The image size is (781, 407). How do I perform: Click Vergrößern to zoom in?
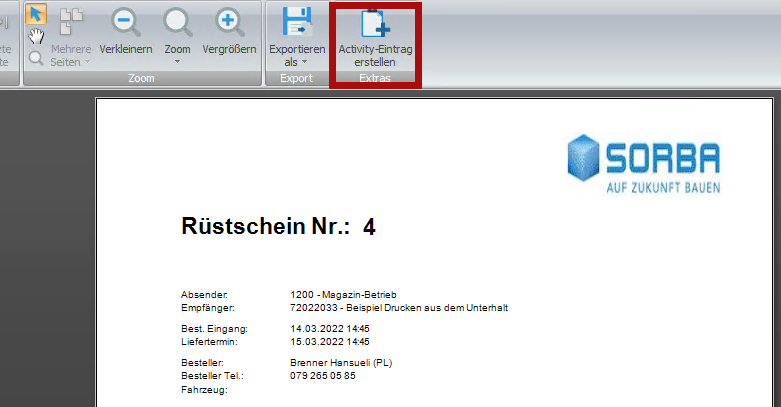pyautogui.click(x=229, y=32)
